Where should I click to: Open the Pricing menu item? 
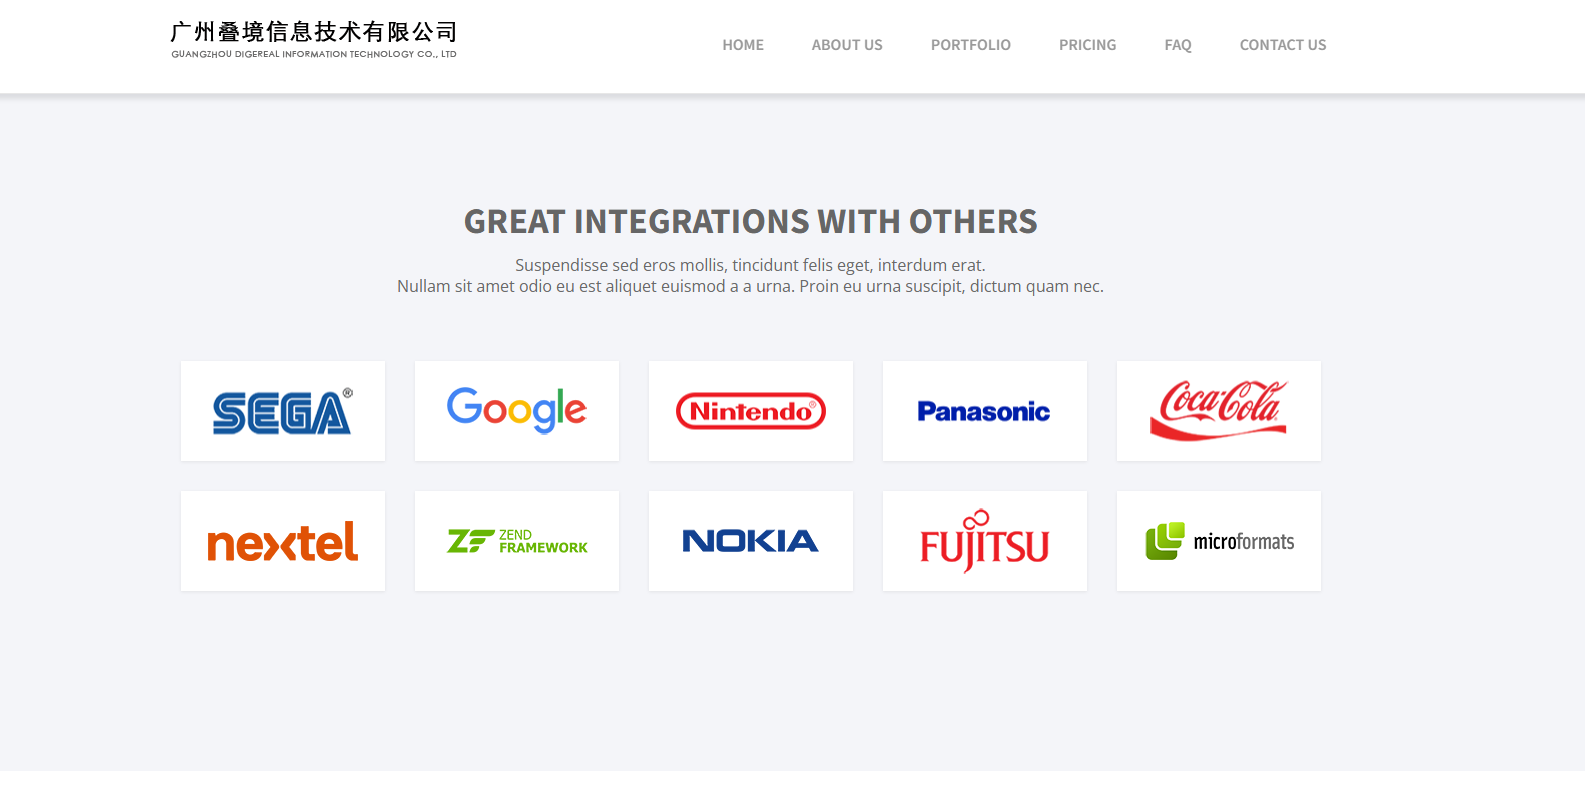click(x=1087, y=45)
